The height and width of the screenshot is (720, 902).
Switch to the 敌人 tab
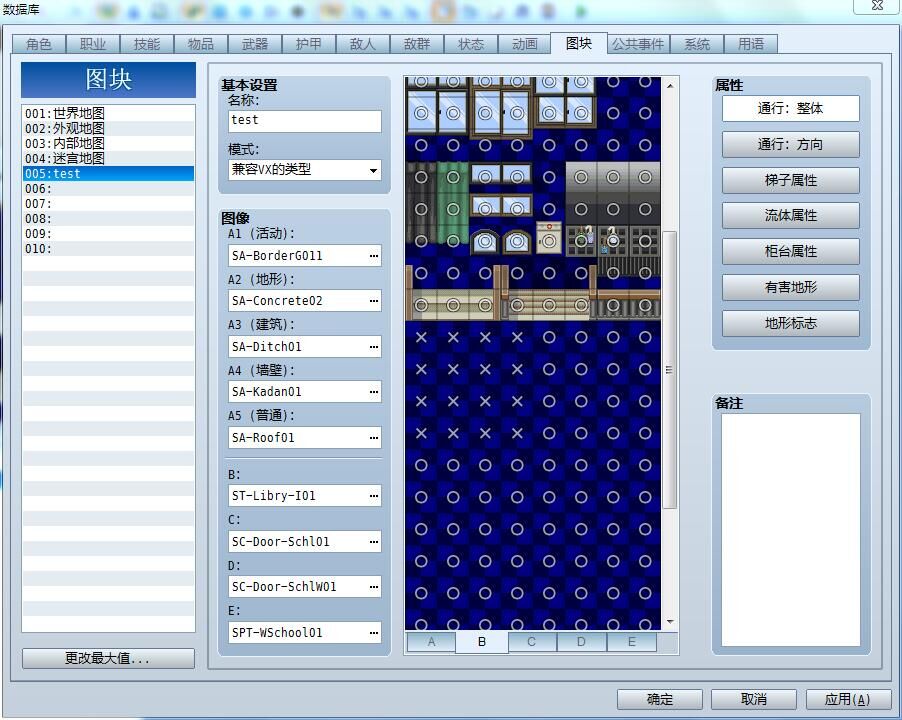pos(363,44)
